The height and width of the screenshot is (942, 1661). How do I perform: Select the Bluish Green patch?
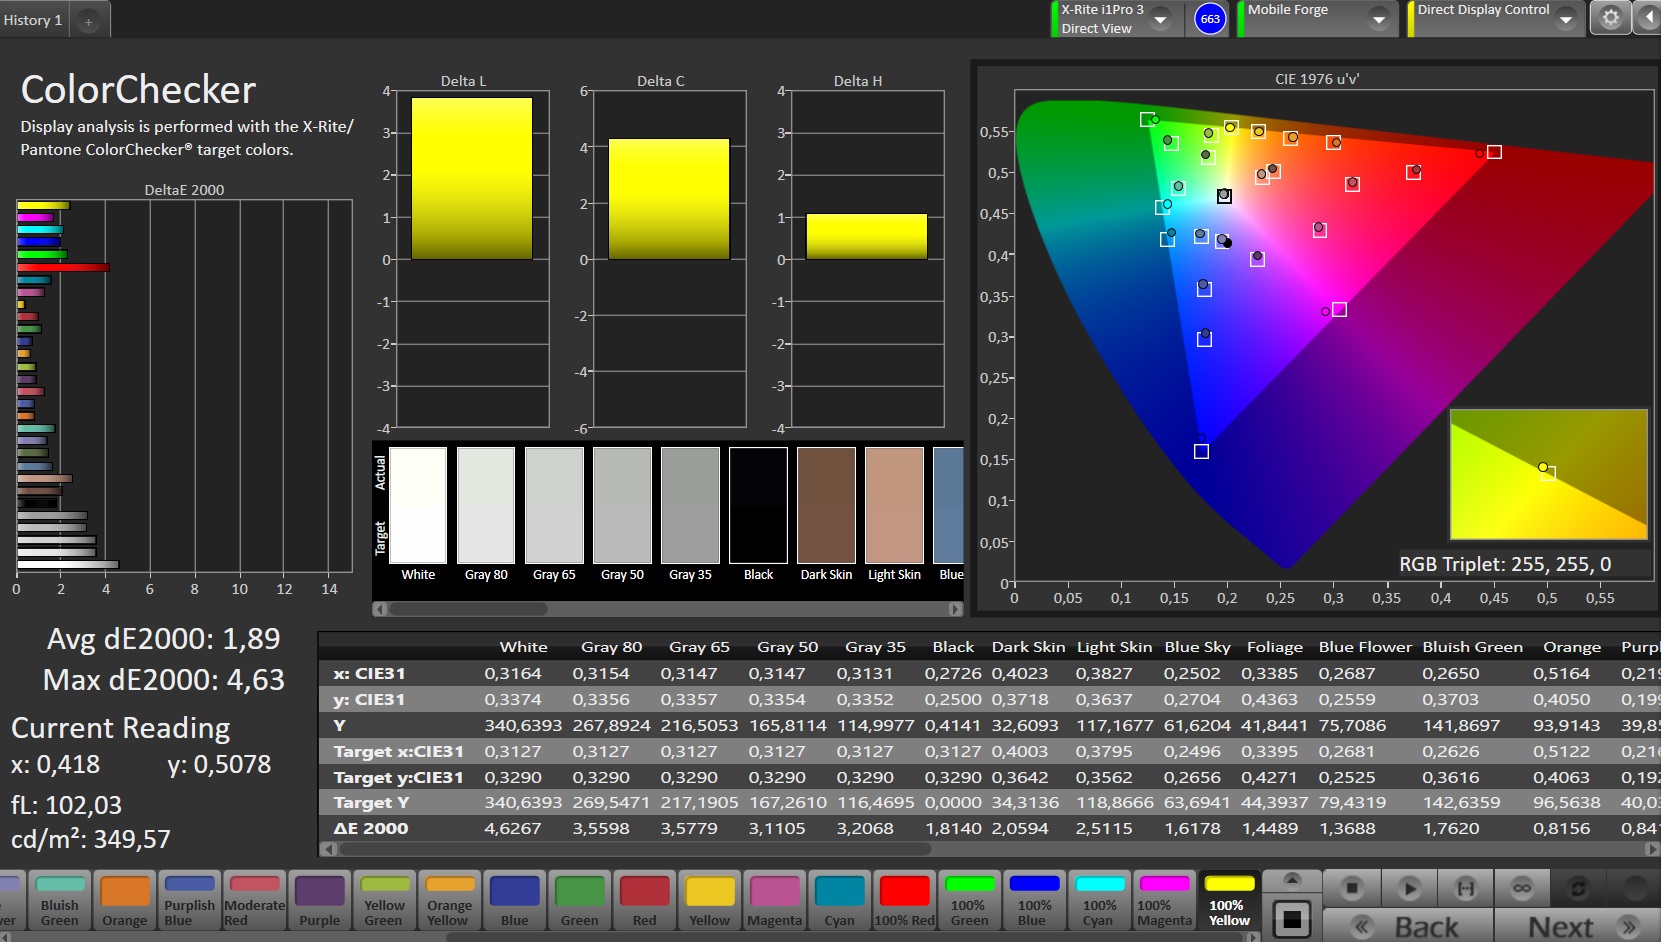[x=59, y=900]
